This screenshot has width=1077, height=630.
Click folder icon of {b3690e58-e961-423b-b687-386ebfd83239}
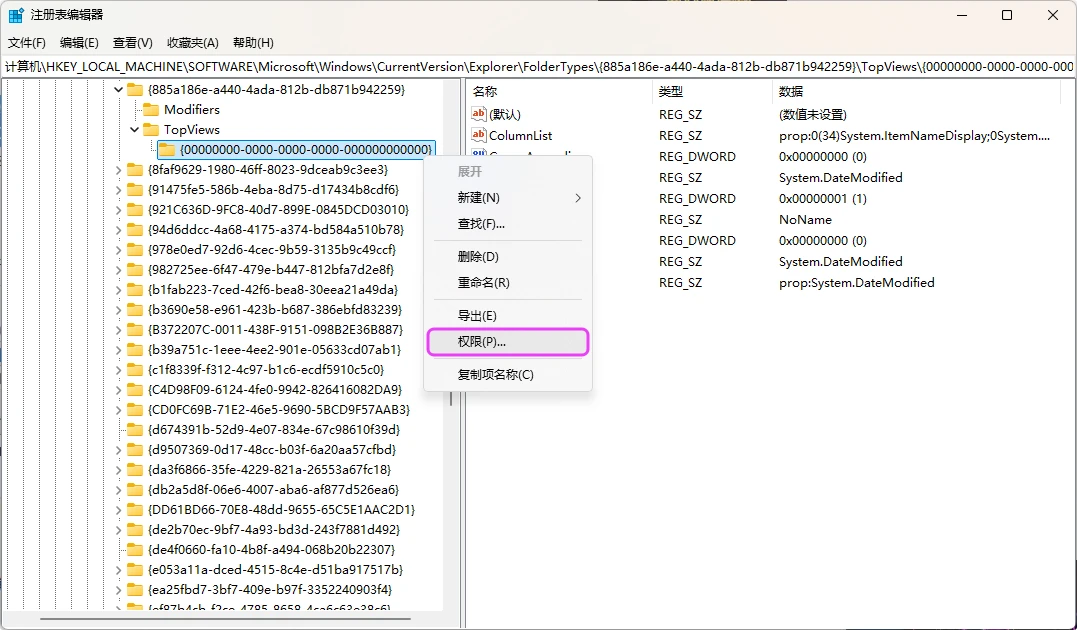click(135, 310)
